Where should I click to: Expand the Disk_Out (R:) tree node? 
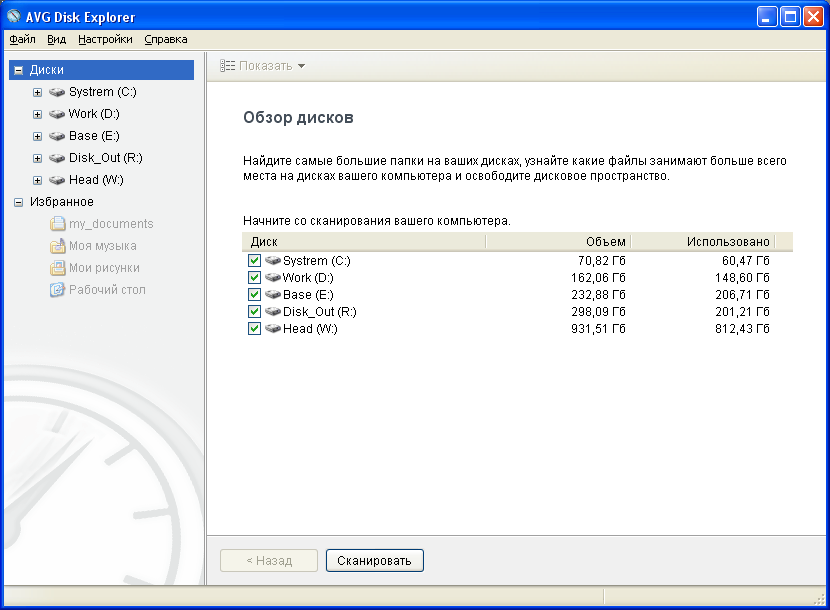pos(37,158)
